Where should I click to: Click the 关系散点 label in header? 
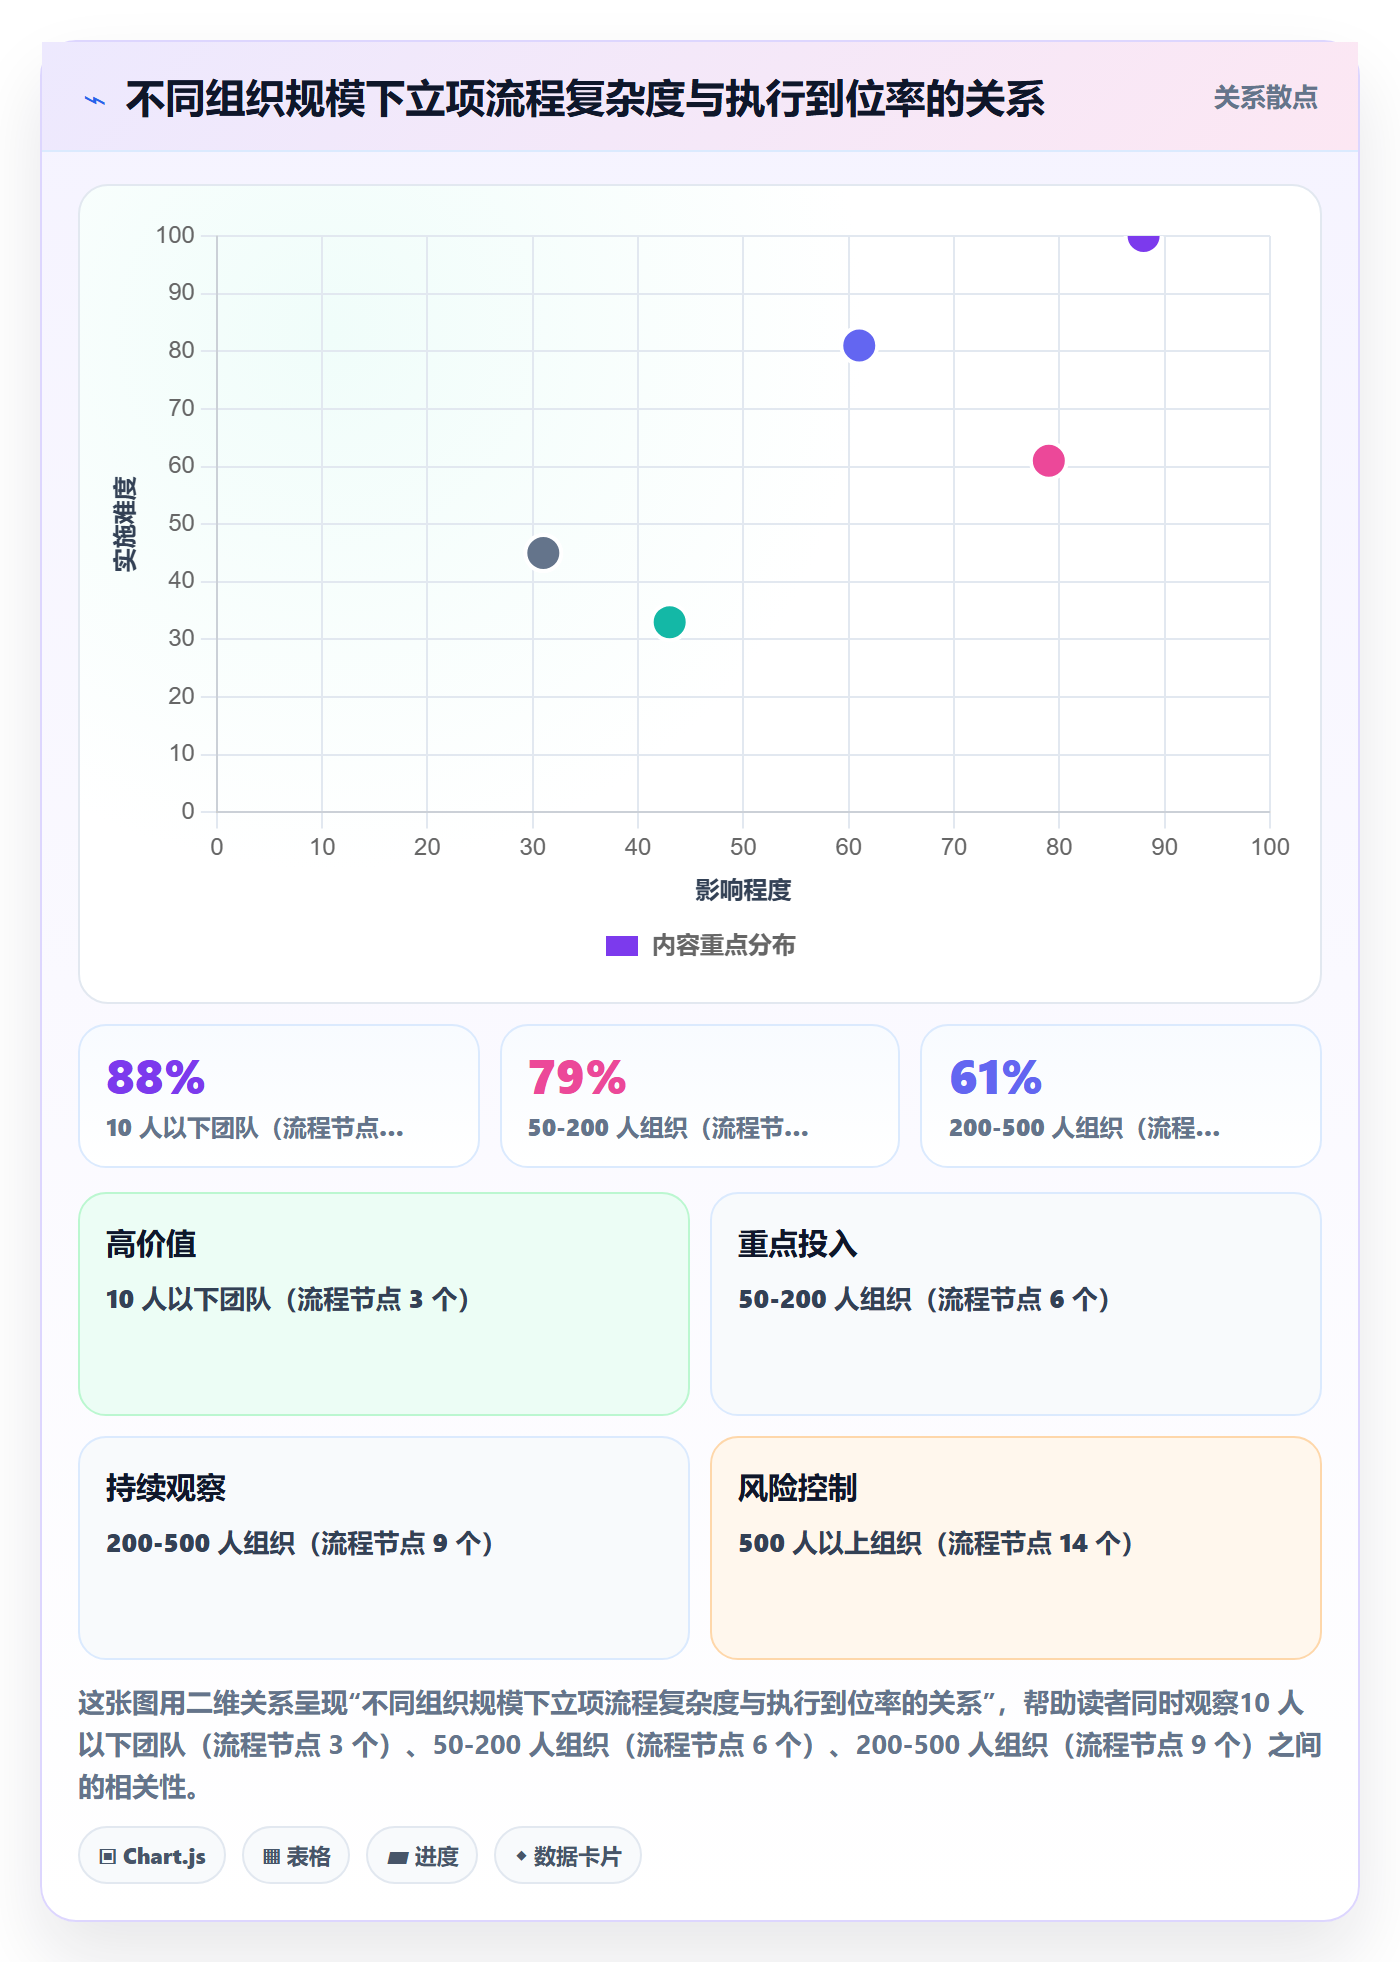[1265, 98]
